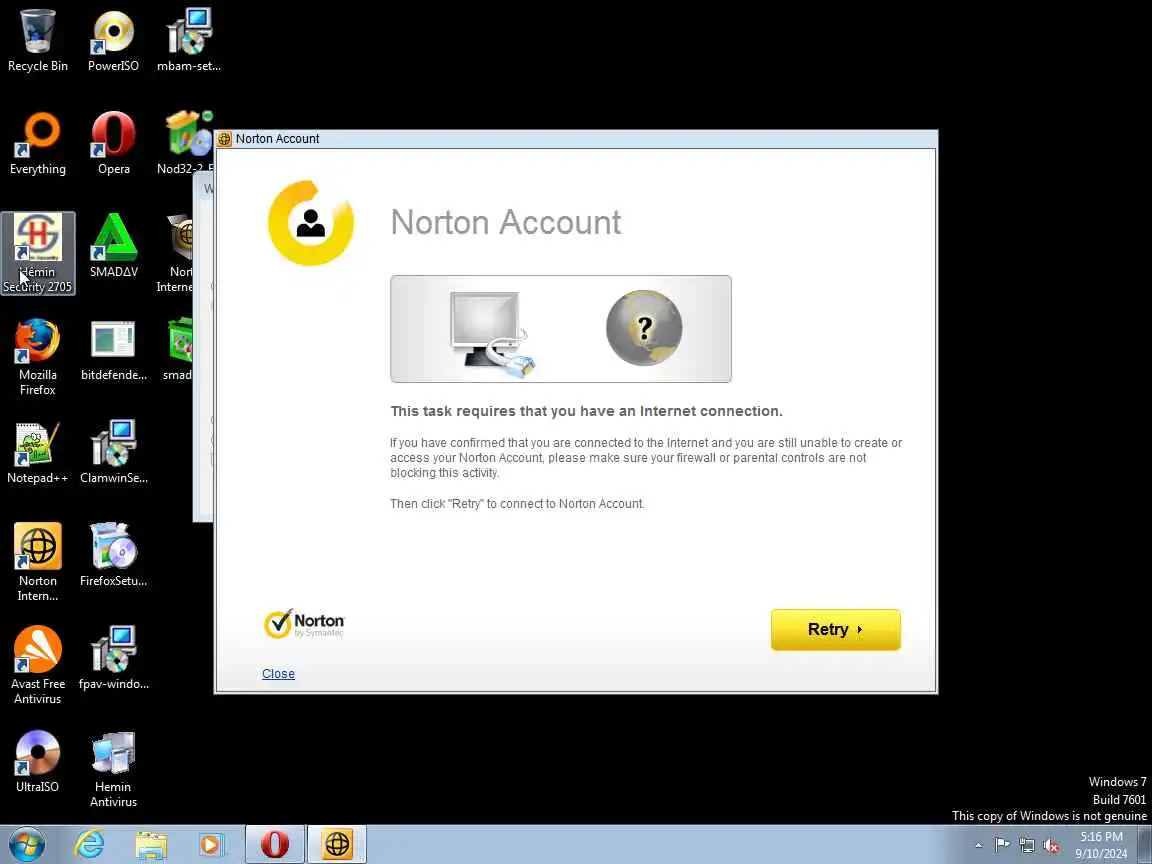Click the Norton by Symantec logo
Viewport: 1152px width, 864px height.
pos(303,624)
